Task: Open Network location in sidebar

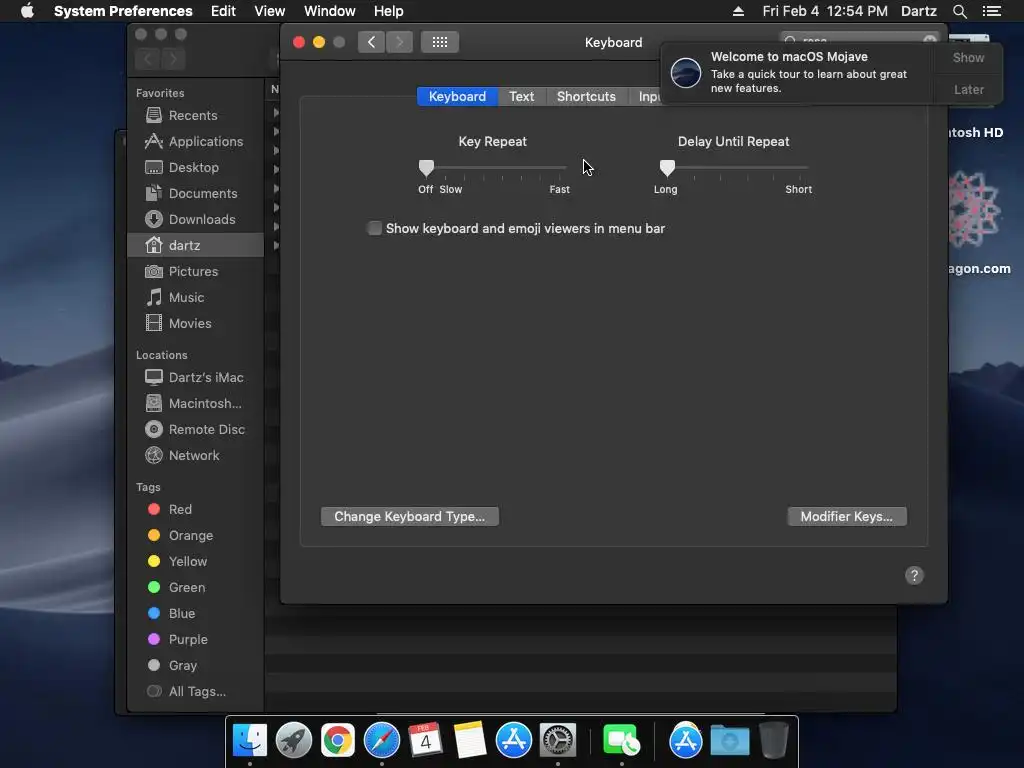Action: click(193, 456)
